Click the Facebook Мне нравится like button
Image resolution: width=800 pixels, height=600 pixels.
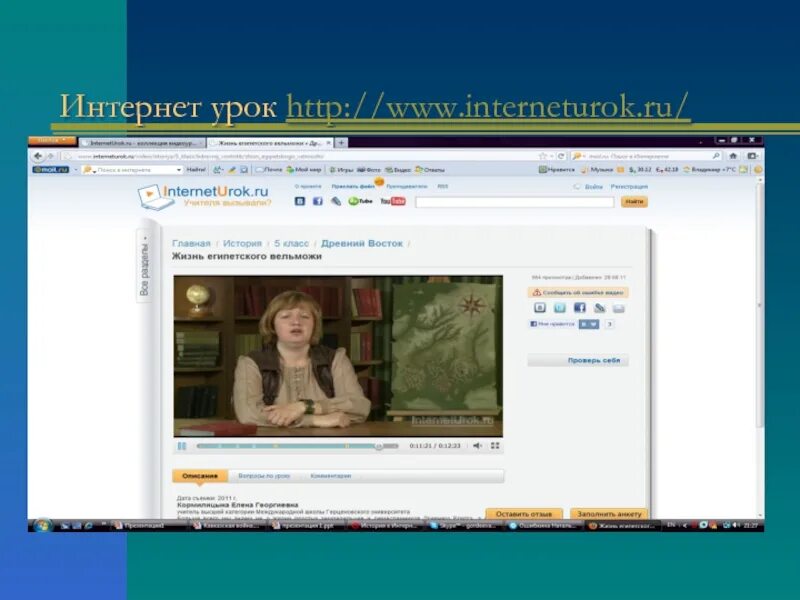pyautogui.click(x=553, y=324)
